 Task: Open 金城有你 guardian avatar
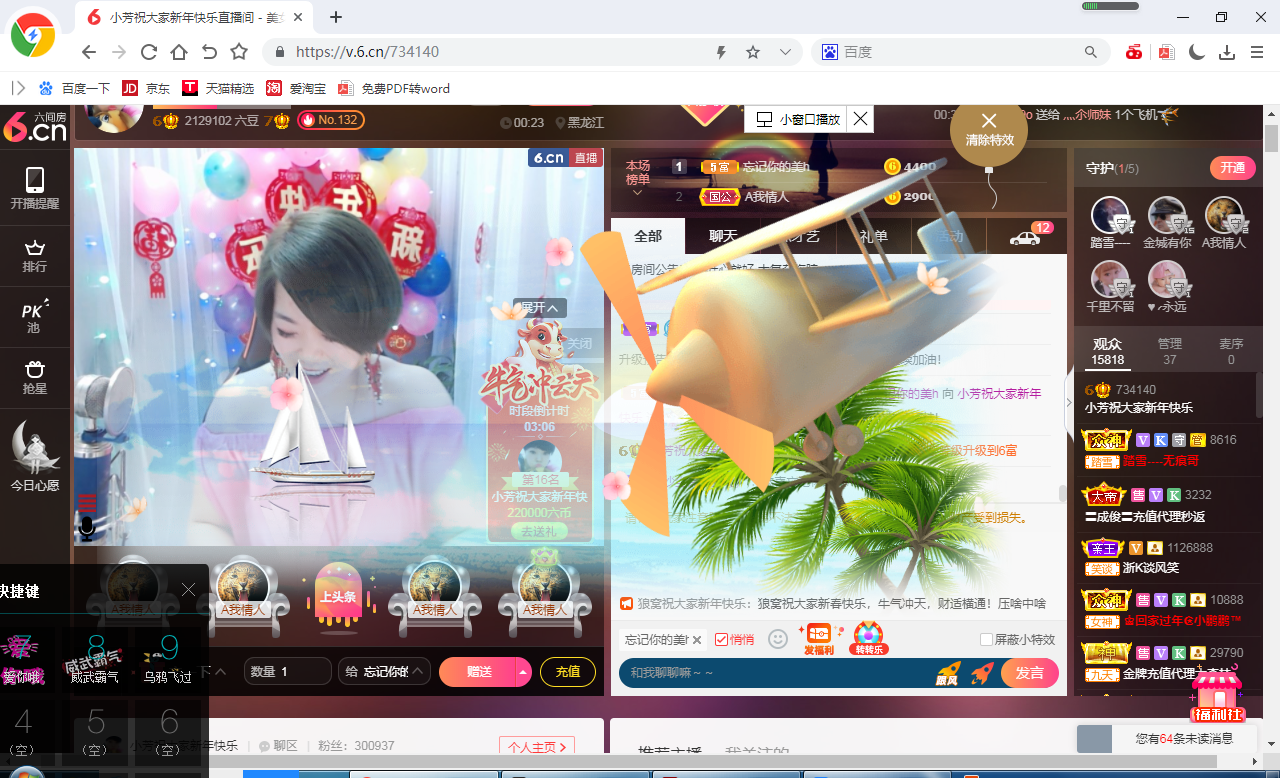1167,216
